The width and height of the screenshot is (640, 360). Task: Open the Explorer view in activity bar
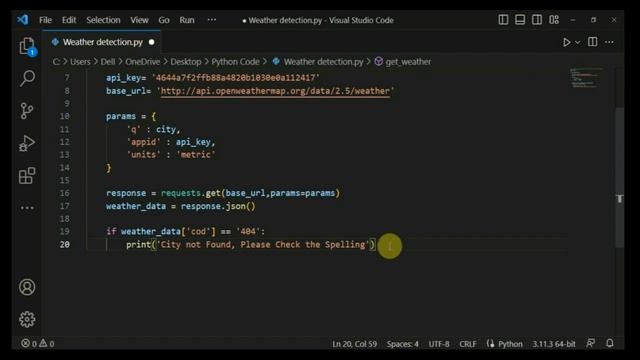pos(27,47)
